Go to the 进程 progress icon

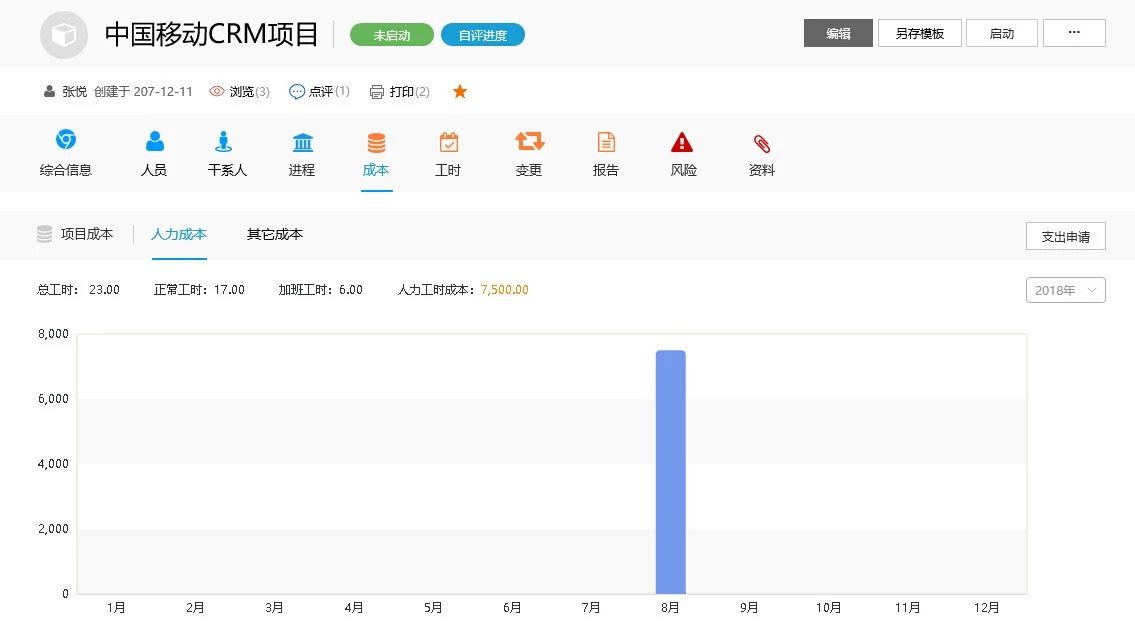[302, 141]
